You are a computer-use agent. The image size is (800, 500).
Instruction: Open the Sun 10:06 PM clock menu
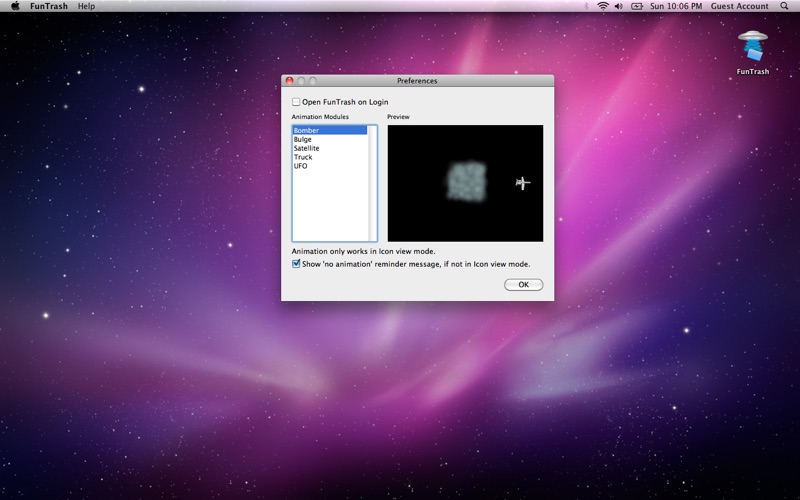[x=676, y=6]
